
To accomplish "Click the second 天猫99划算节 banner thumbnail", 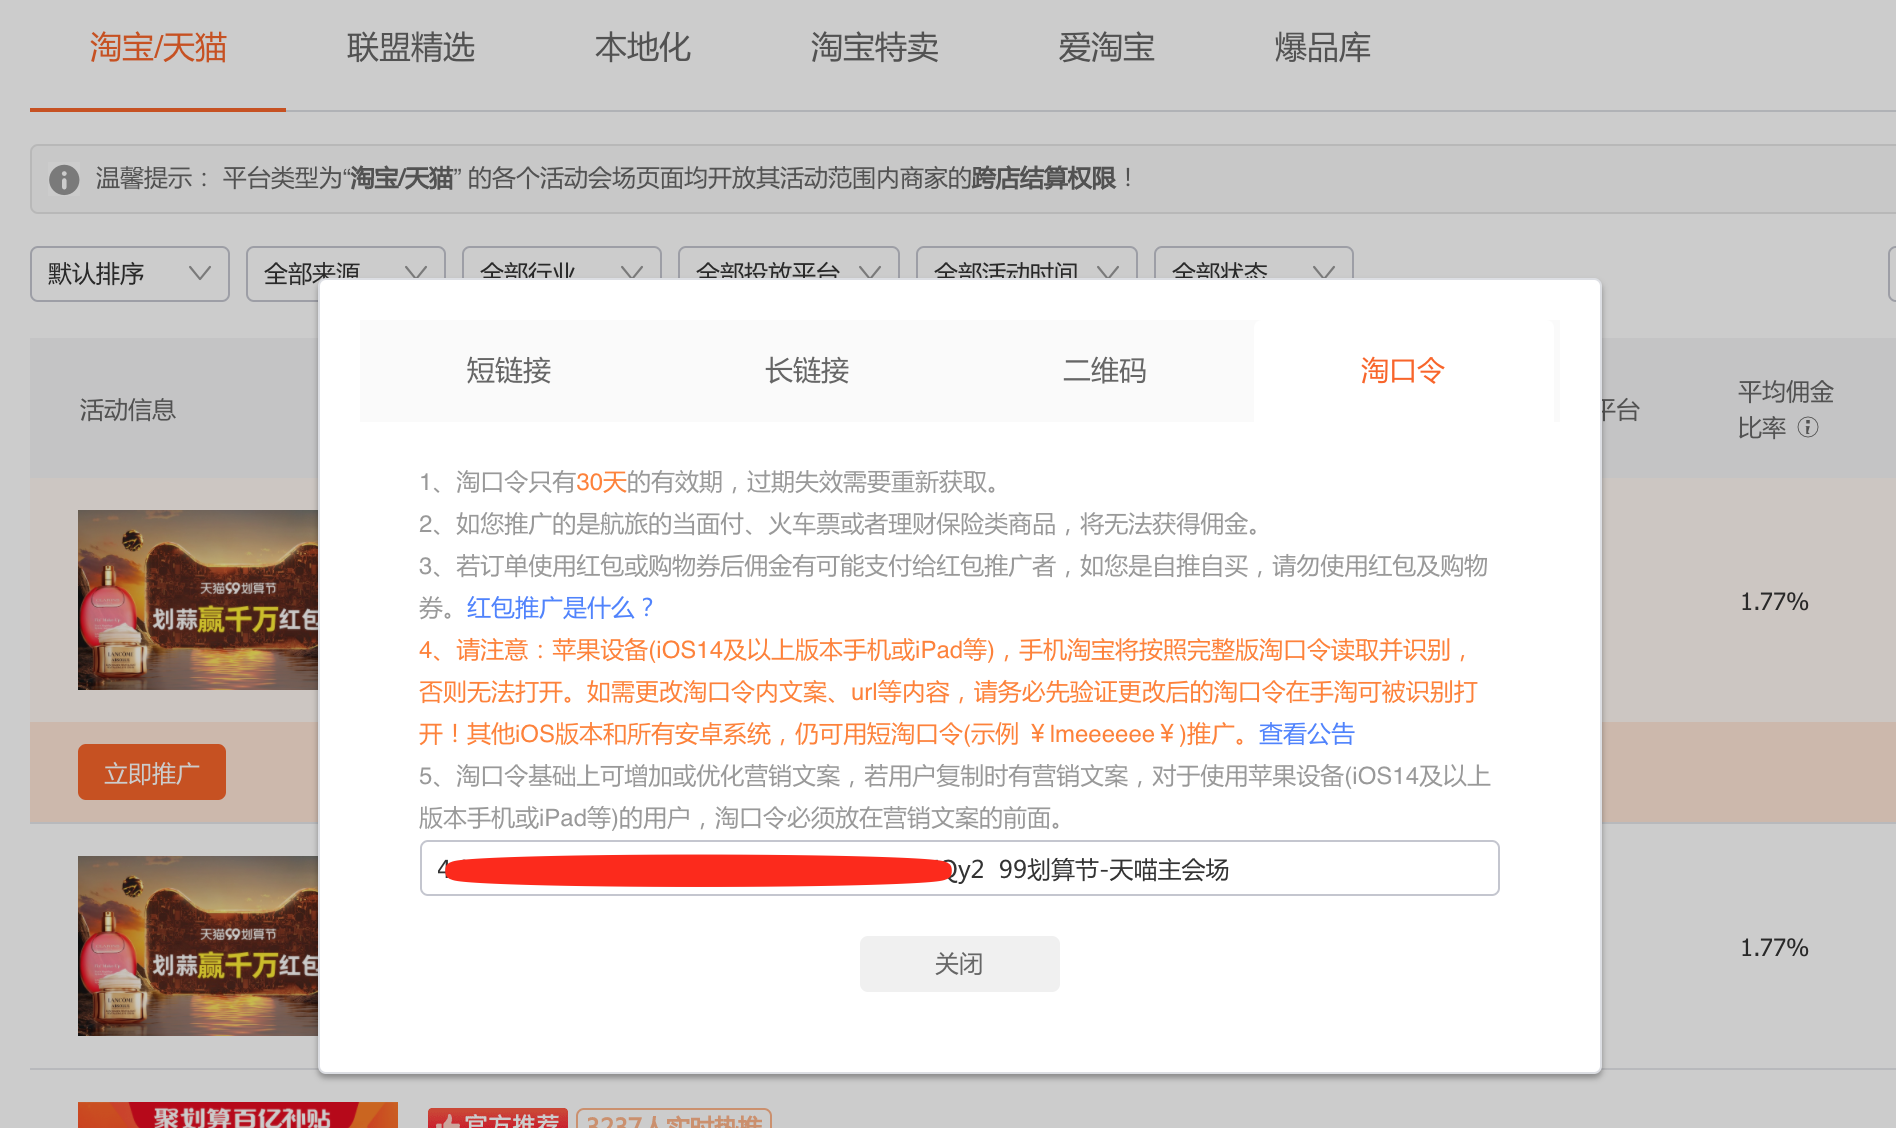I will 198,946.
